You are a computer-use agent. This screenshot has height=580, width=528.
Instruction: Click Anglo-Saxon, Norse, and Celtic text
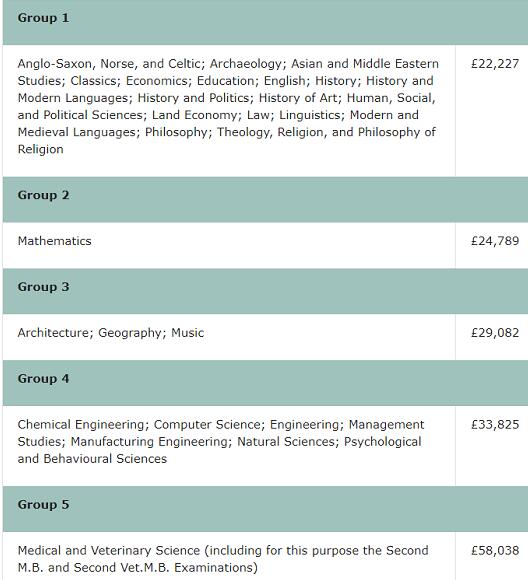coord(109,64)
